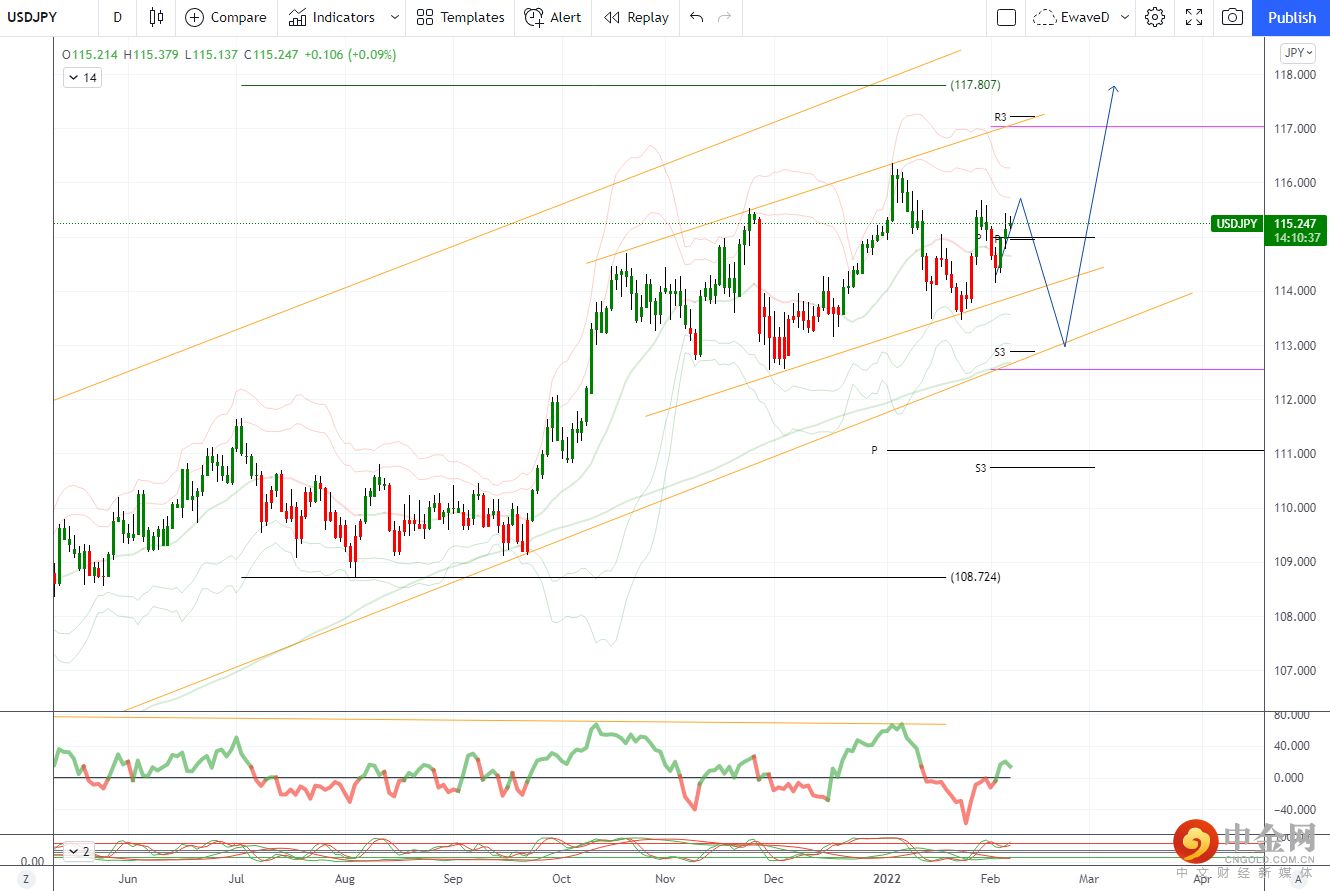Image resolution: width=1330 pixels, height=891 pixels.
Task: Create a new Alert
Action: (x=552, y=17)
